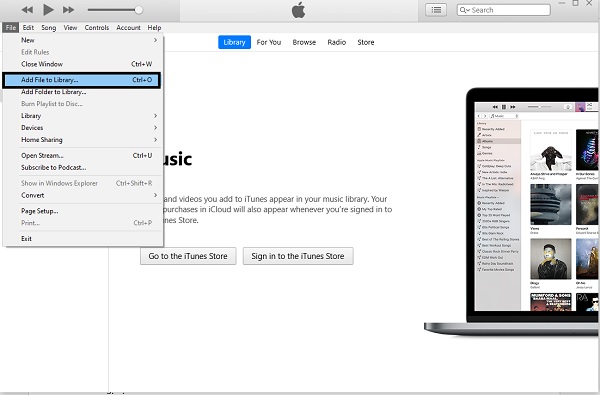This screenshot has height=395, width=600.
Task: Open the Account menu
Action: click(129, 28)
